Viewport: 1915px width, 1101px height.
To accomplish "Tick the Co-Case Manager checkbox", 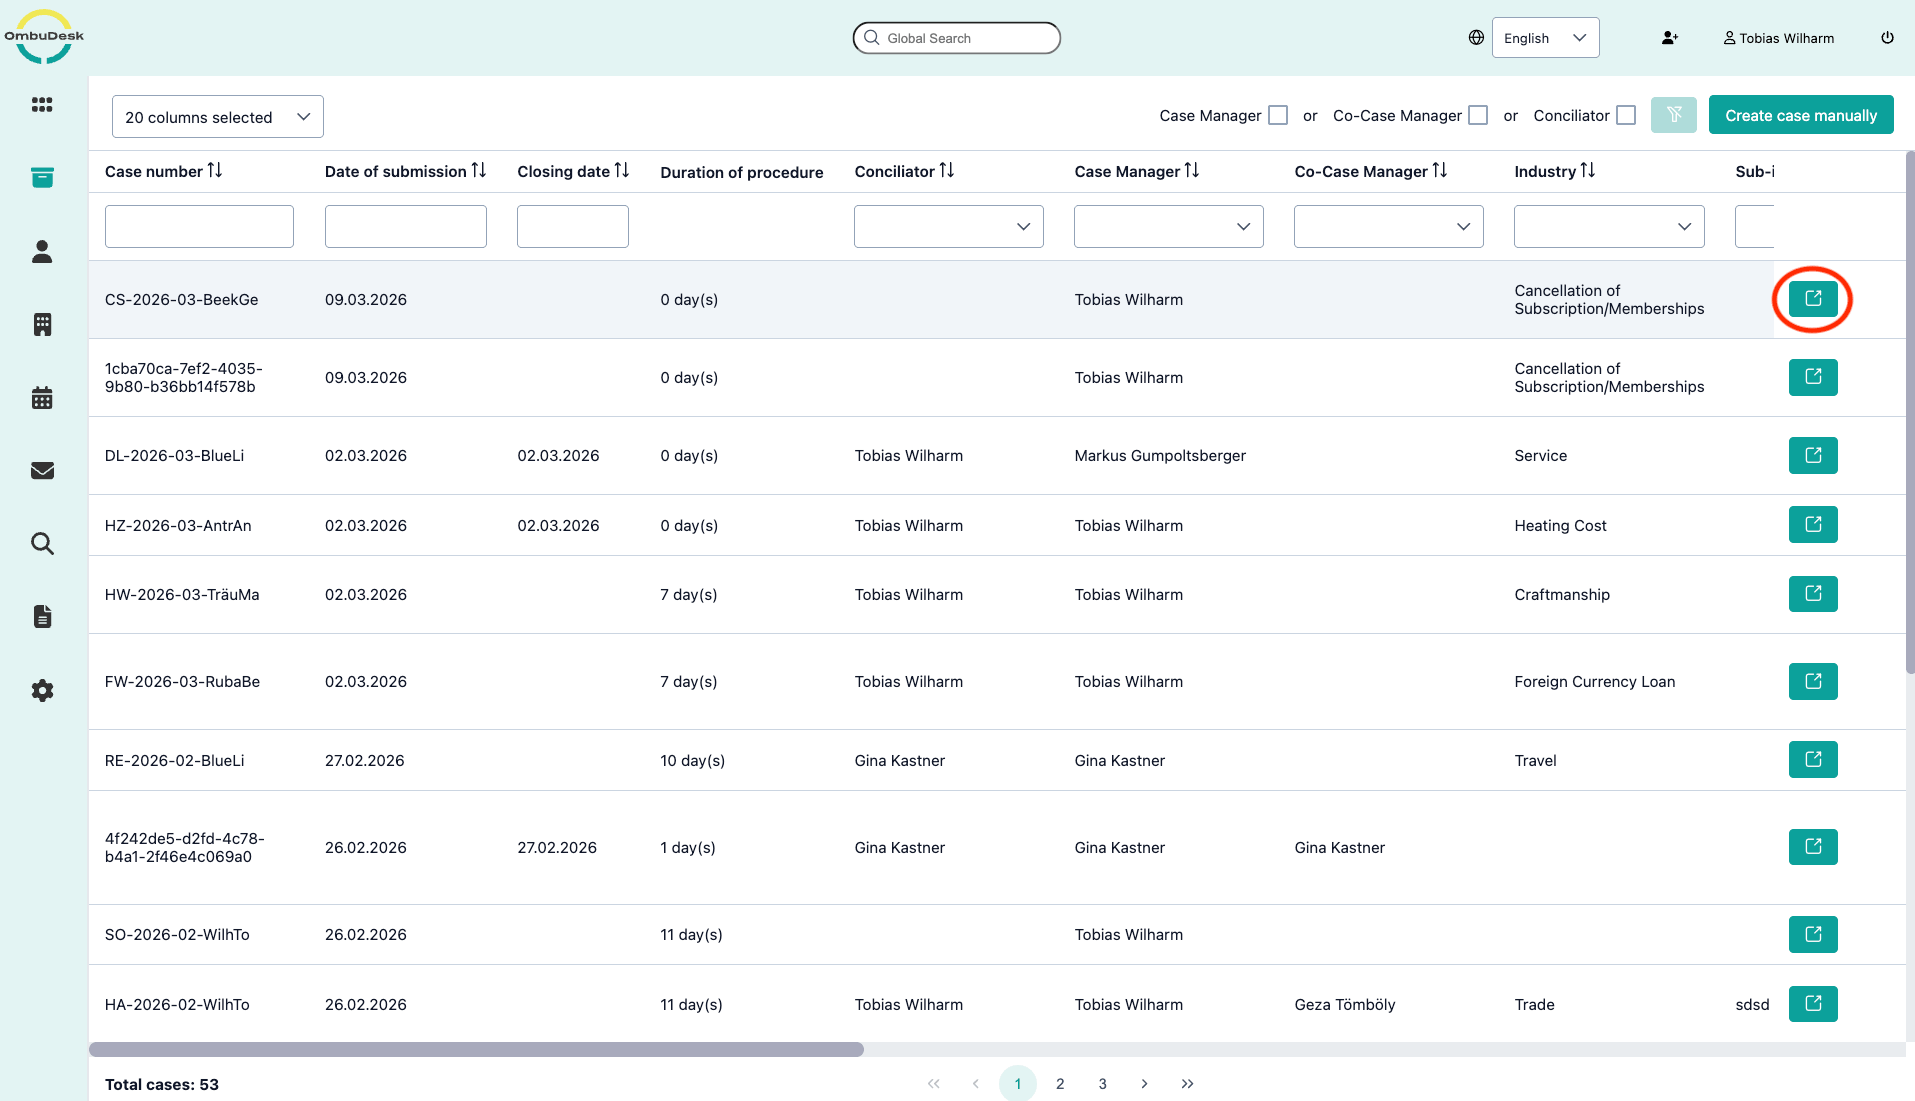I will click(x=1477, y=115).
